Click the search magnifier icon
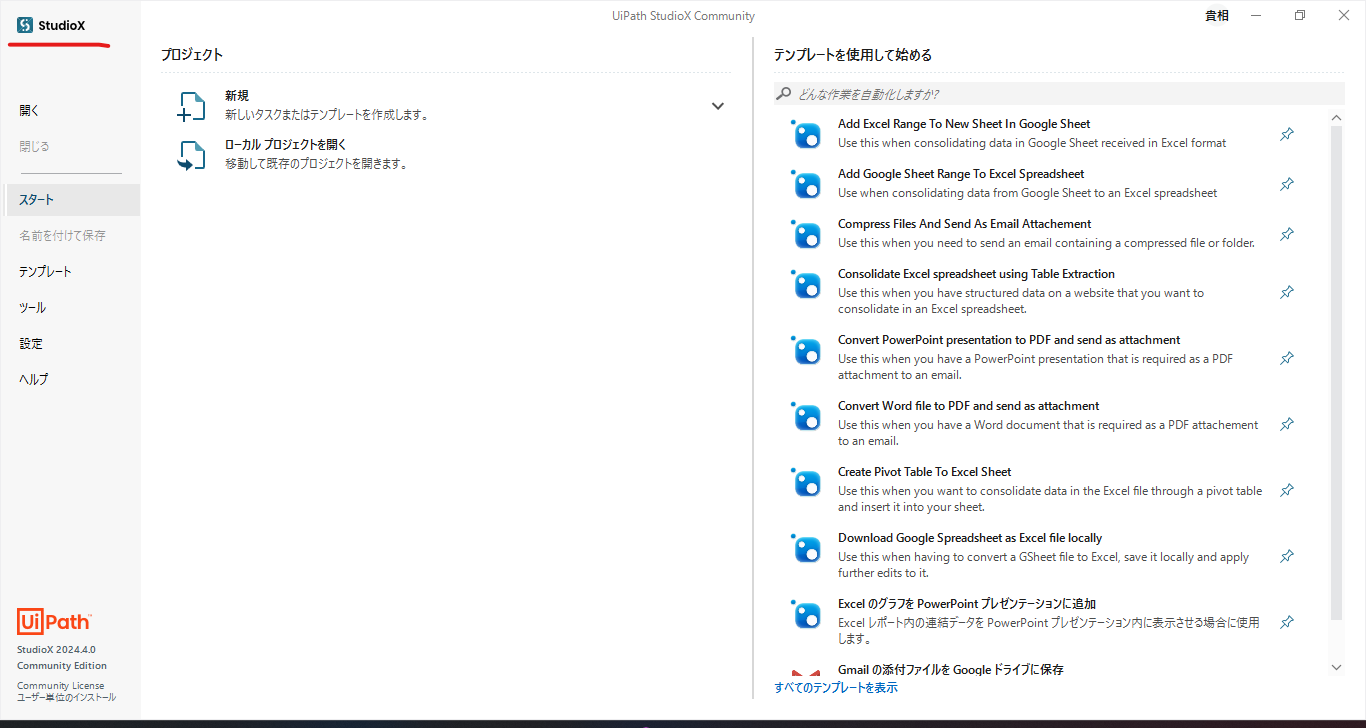 point(784,93)
